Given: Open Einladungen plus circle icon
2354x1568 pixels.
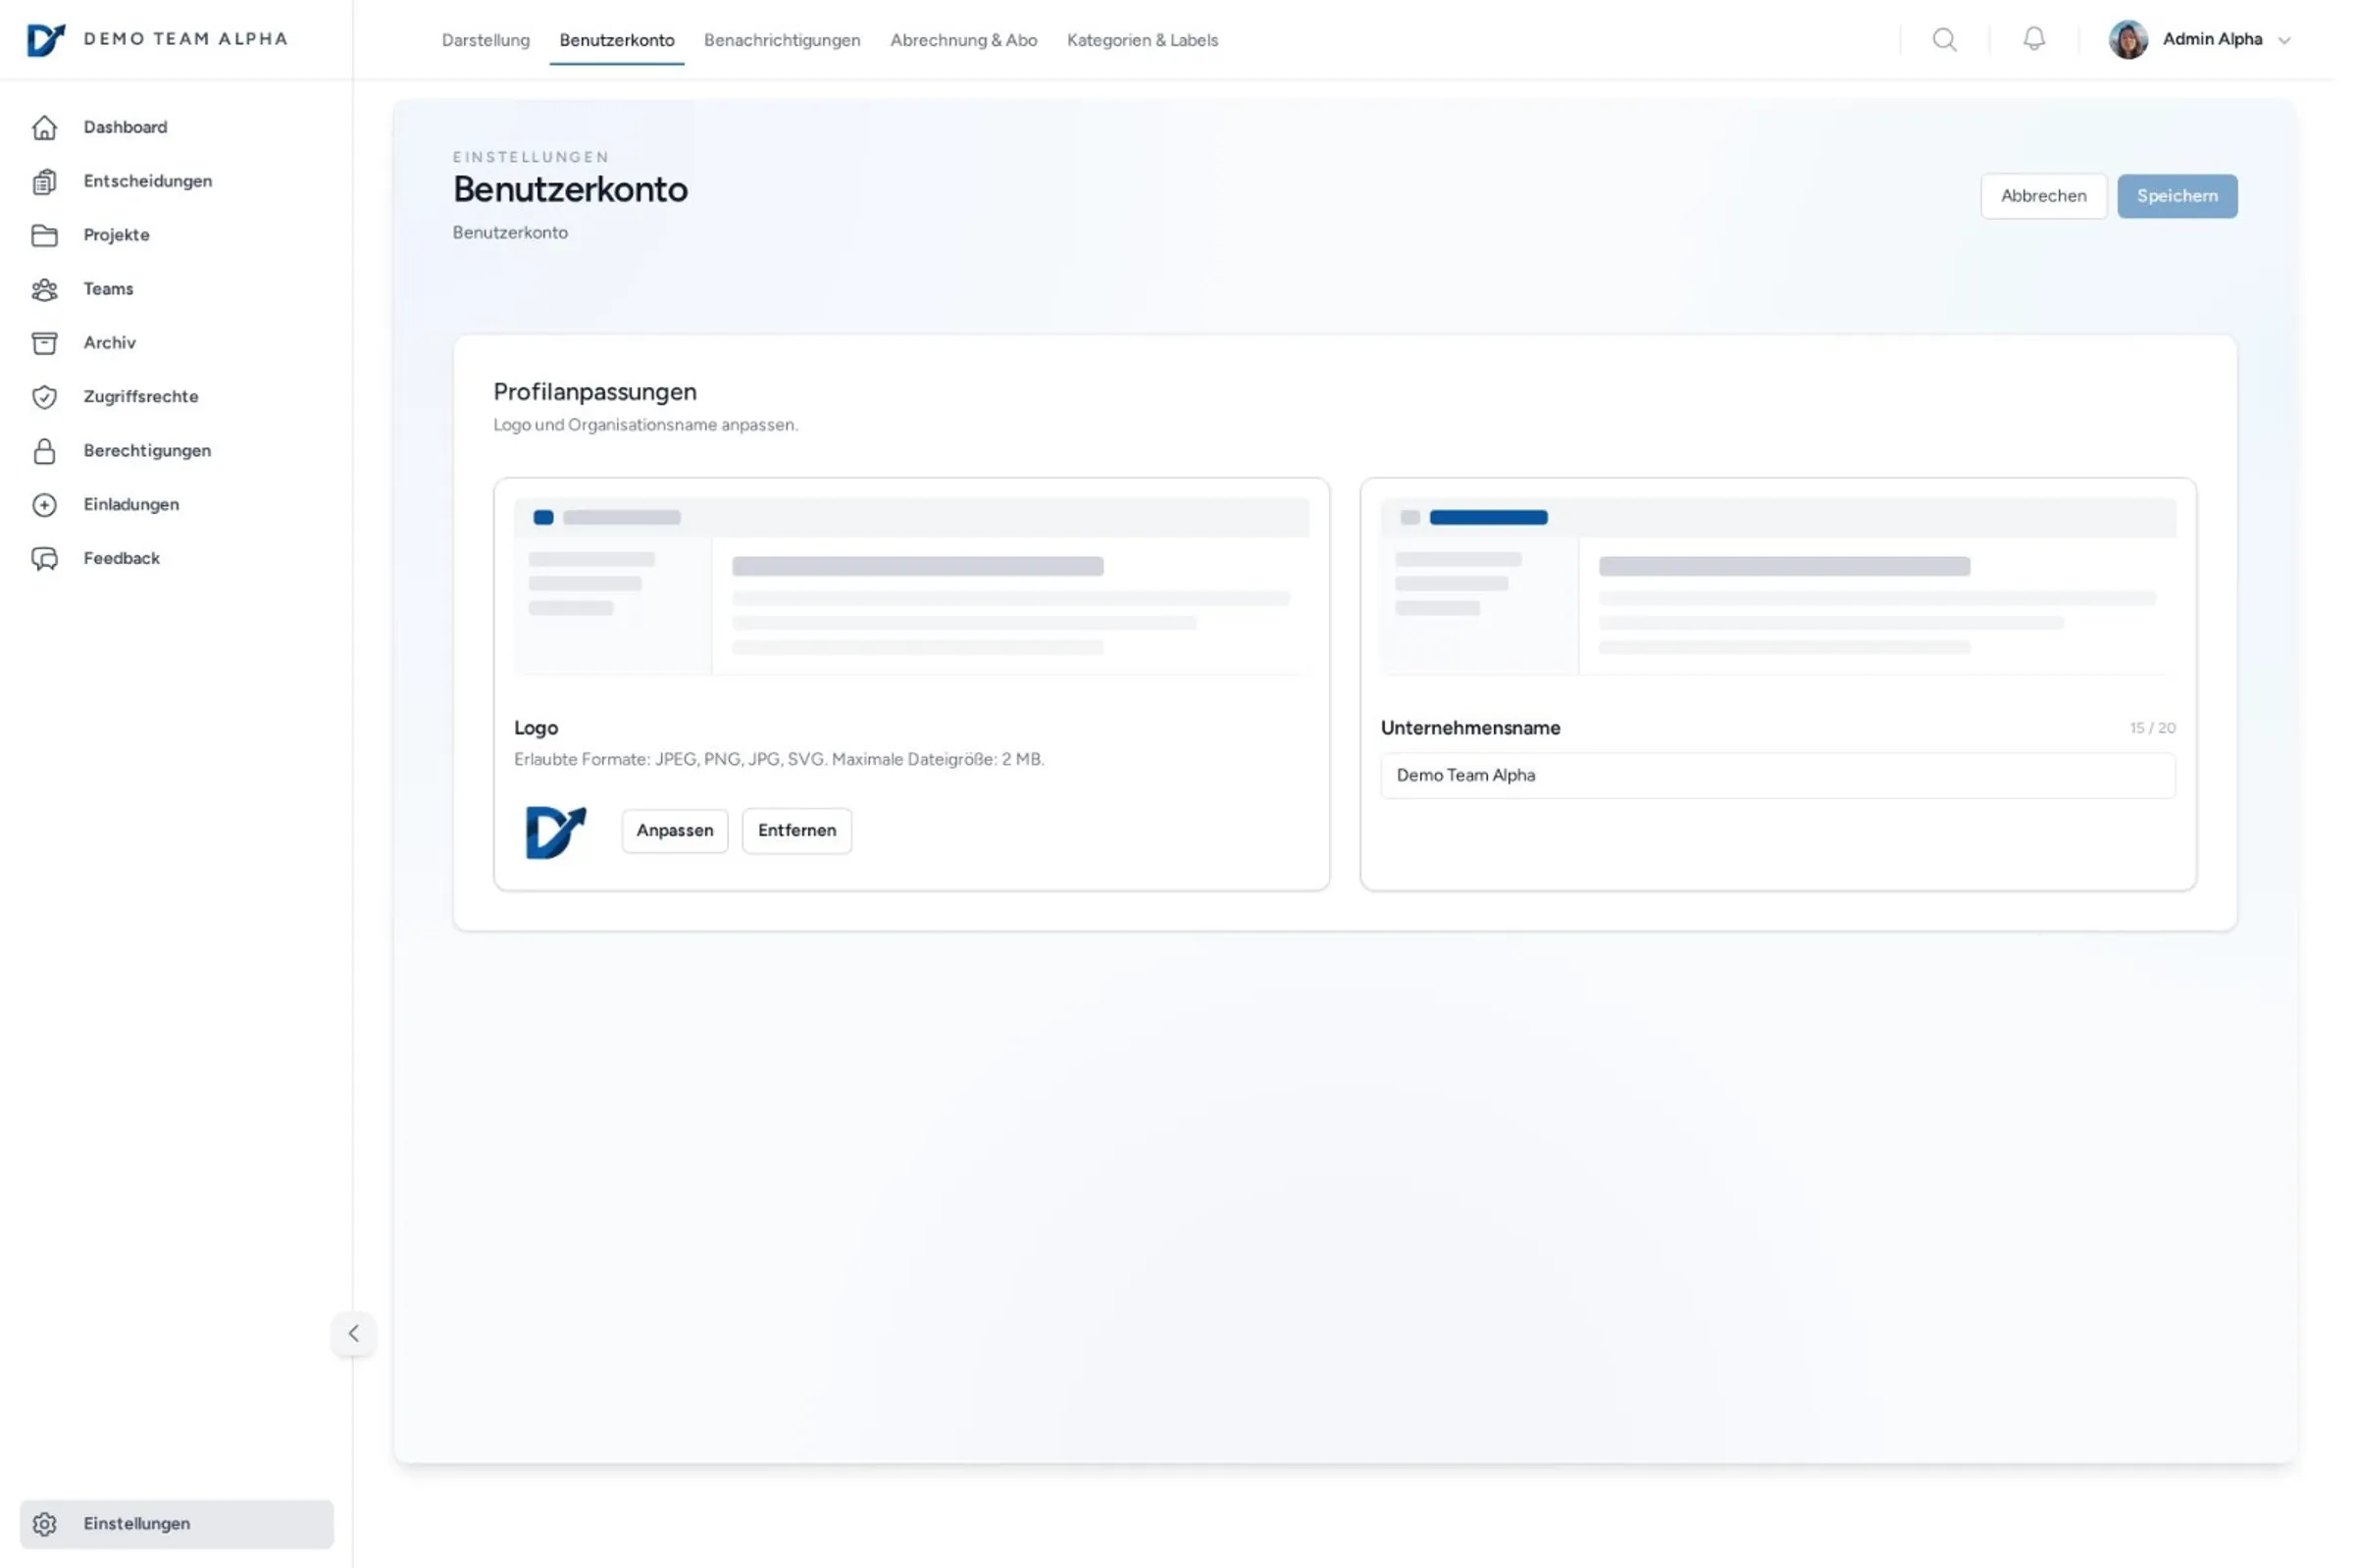Looking at the screenshot, I should coord(44,505).
